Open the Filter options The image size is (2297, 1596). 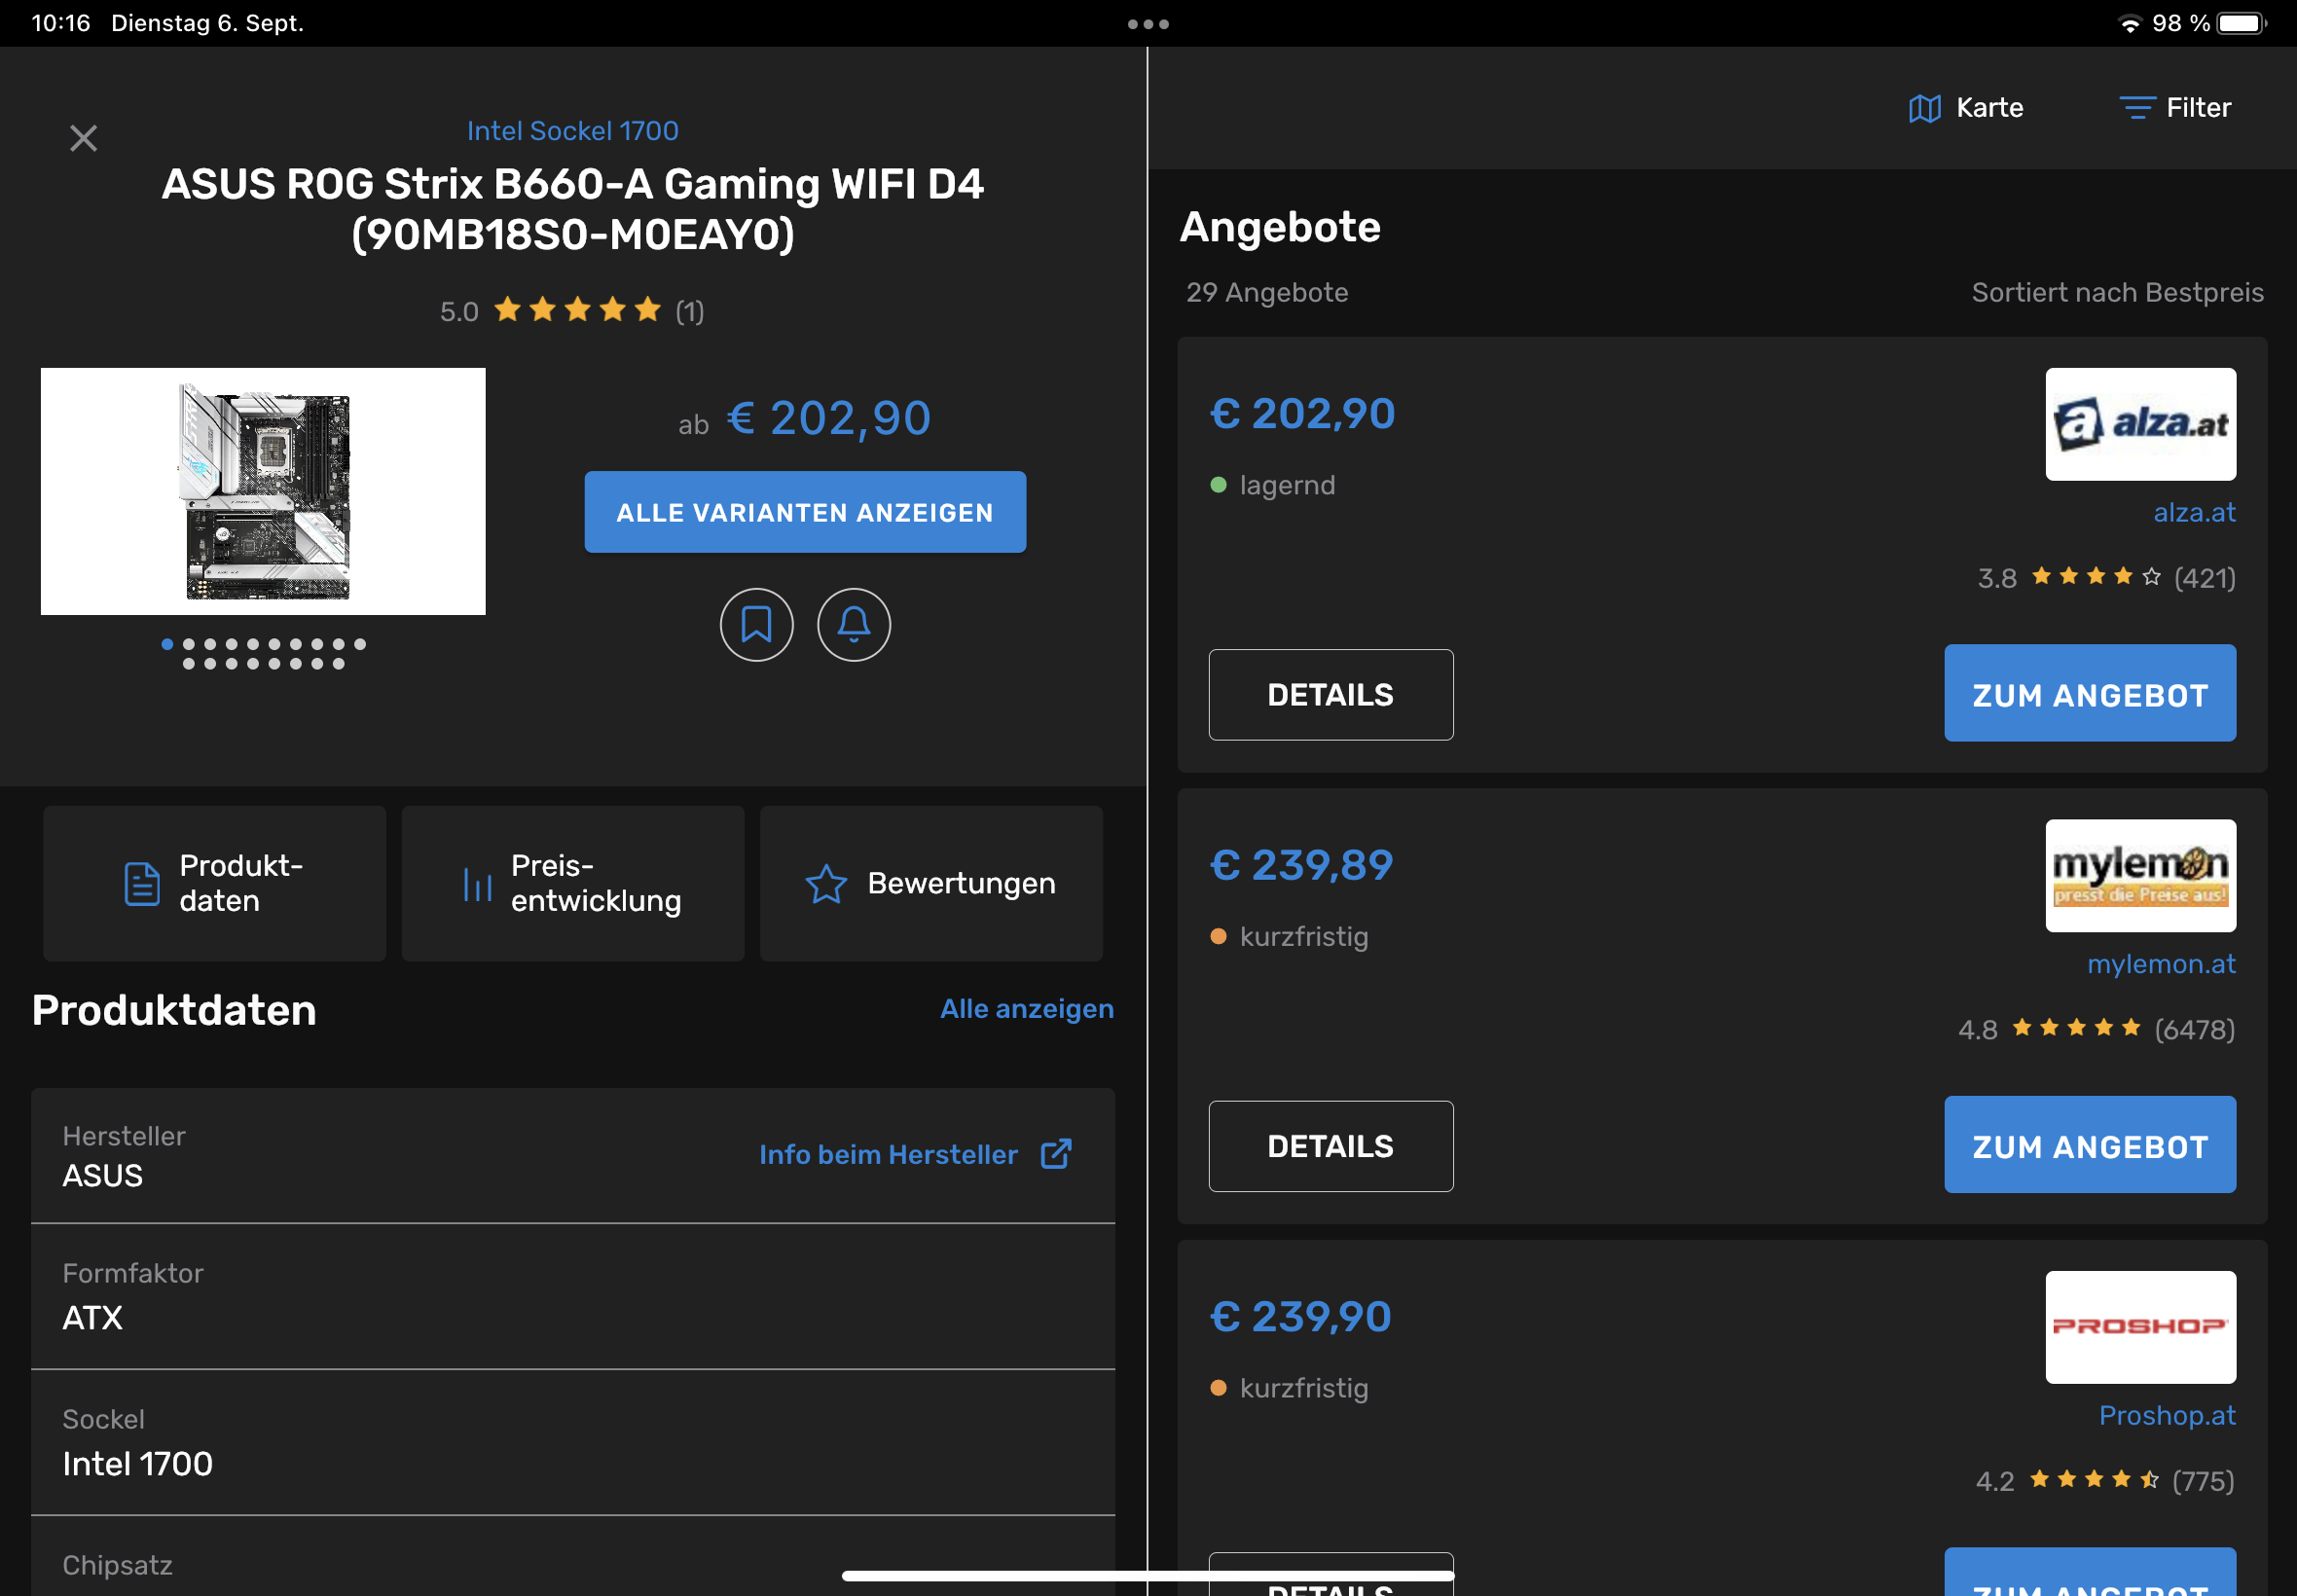(x=2176, y=108)
